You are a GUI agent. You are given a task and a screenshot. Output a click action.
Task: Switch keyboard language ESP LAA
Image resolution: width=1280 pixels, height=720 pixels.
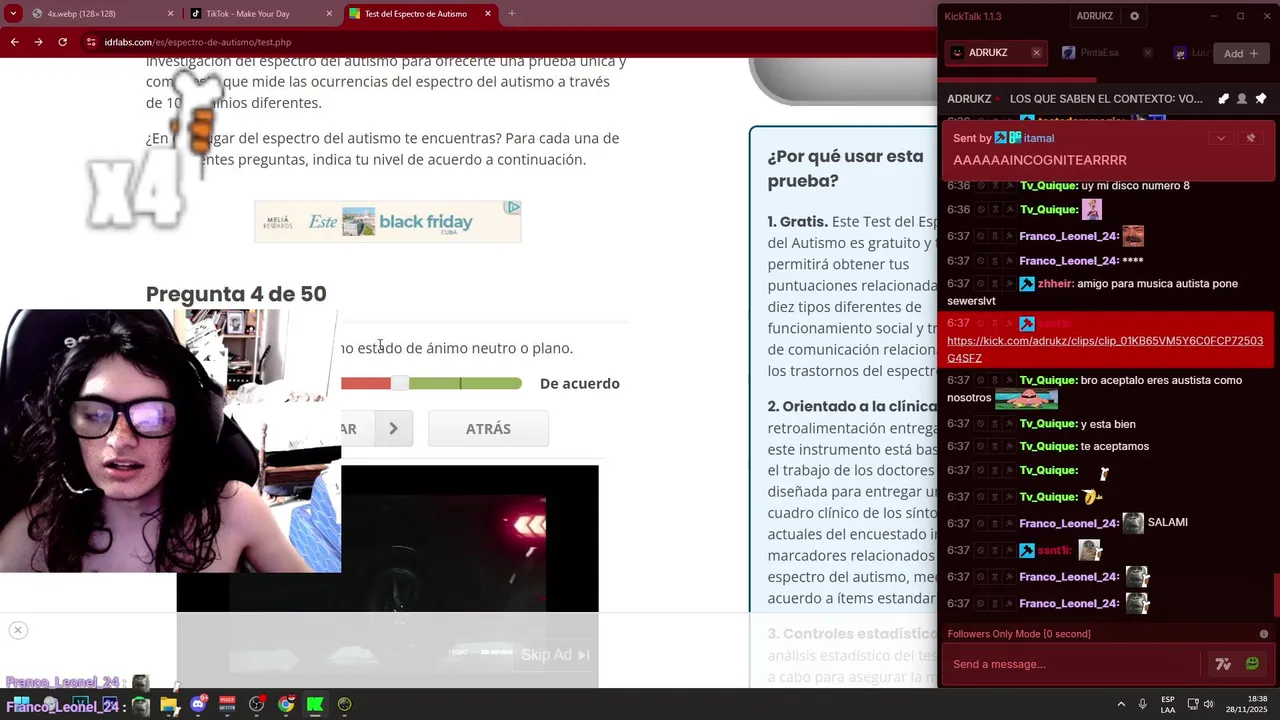tap(1168, 705)
